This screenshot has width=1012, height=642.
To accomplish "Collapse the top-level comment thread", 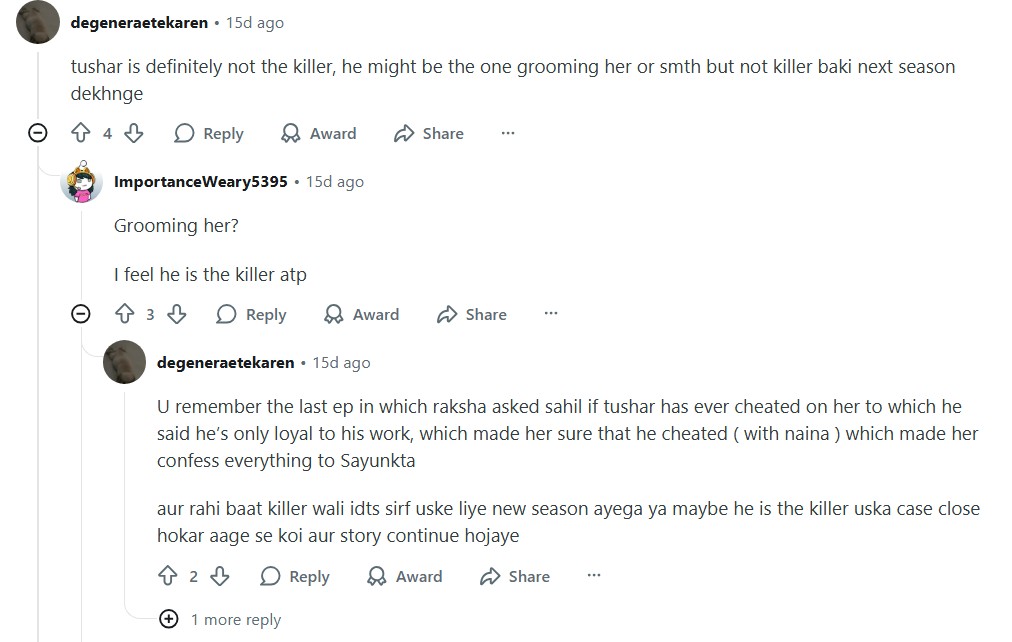I will pos(38,133).
